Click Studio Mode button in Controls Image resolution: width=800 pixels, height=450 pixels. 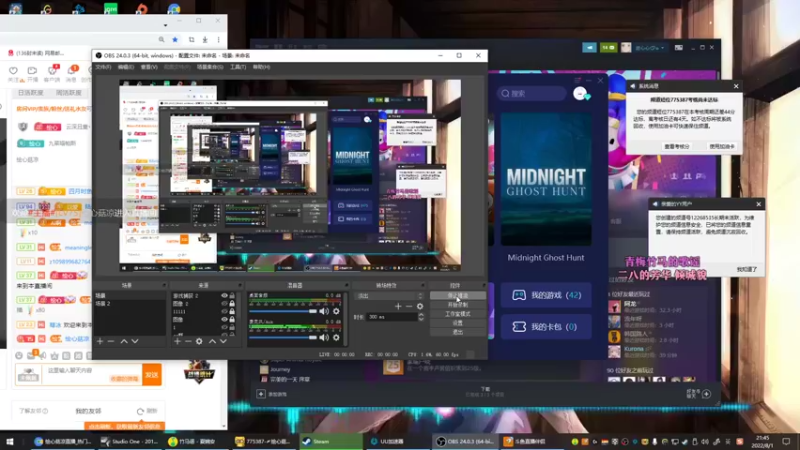458,314
